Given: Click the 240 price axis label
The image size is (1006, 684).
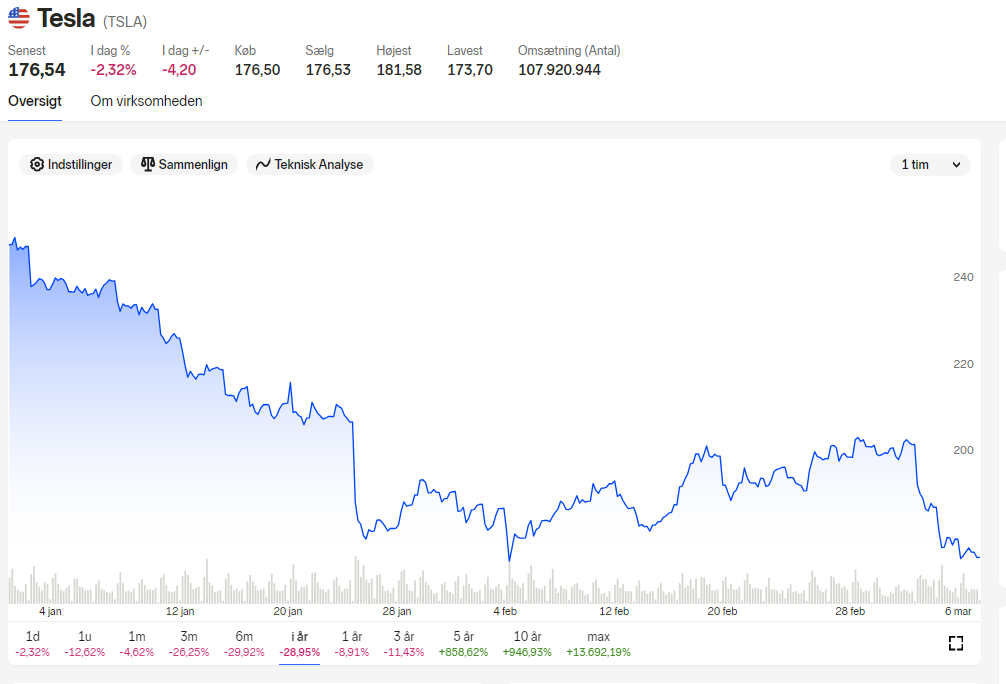Looking at the screenshot, I should tap(963, 277).
